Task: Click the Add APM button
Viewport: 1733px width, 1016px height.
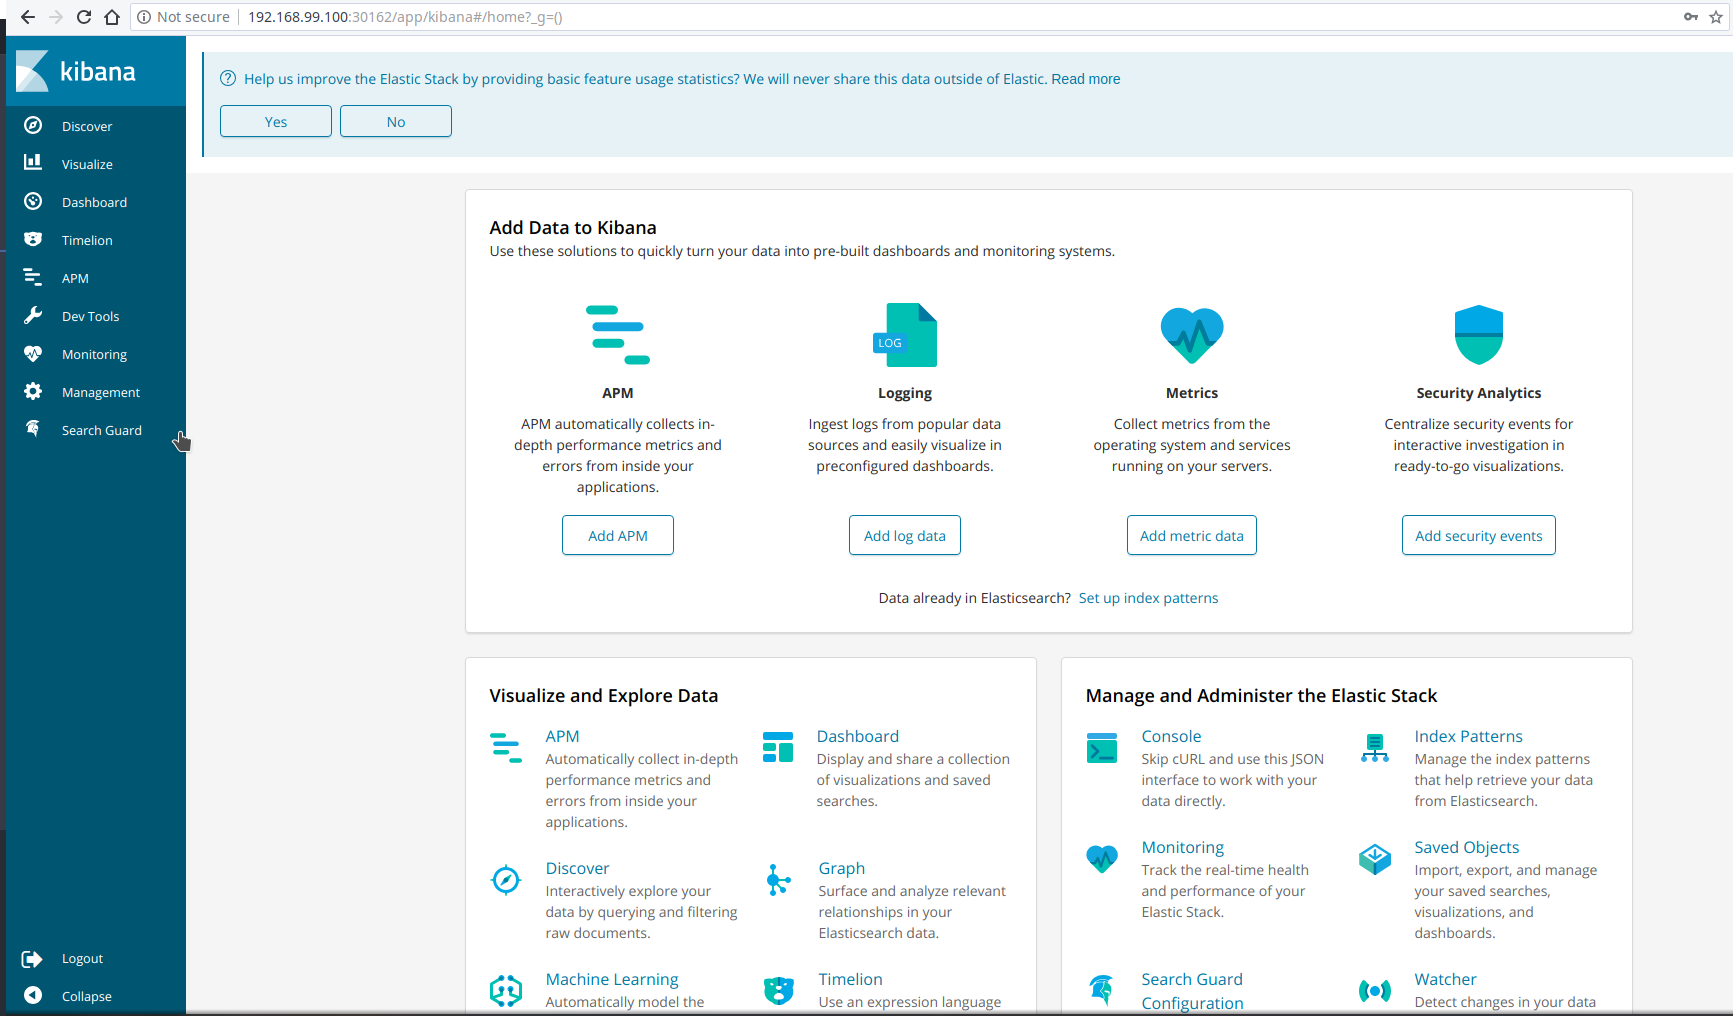Action: (617, 536)
